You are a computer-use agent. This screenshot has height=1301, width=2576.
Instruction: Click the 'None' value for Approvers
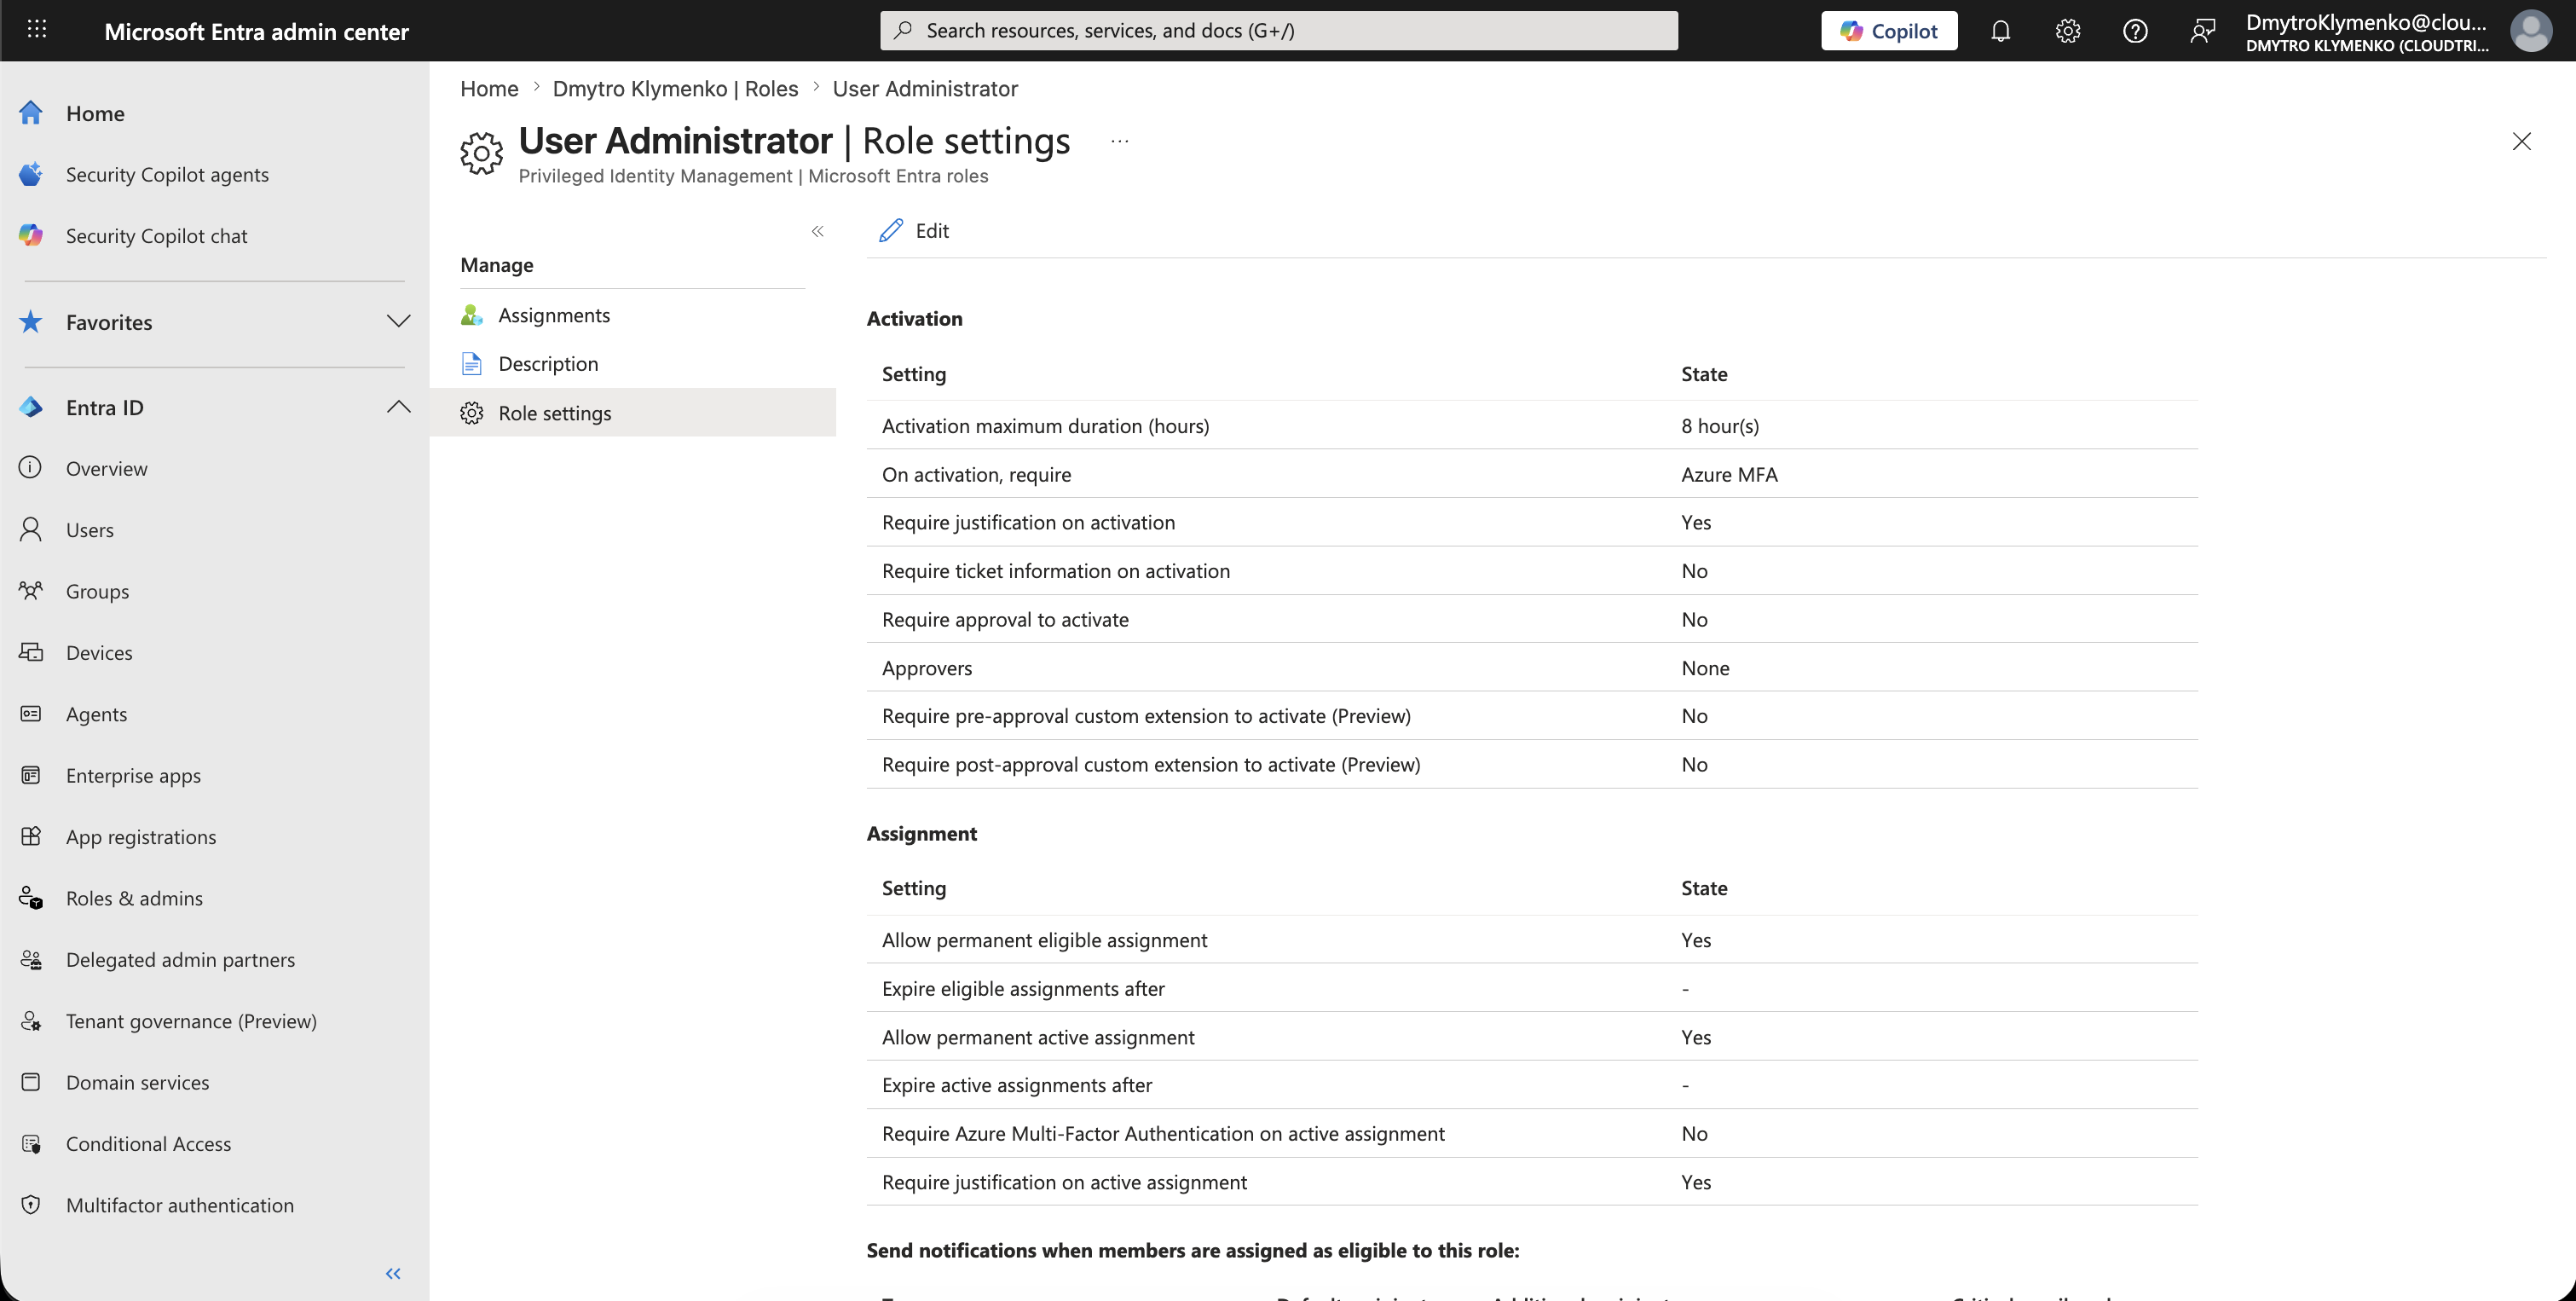pyautogui.click(x=1705, y=668)
